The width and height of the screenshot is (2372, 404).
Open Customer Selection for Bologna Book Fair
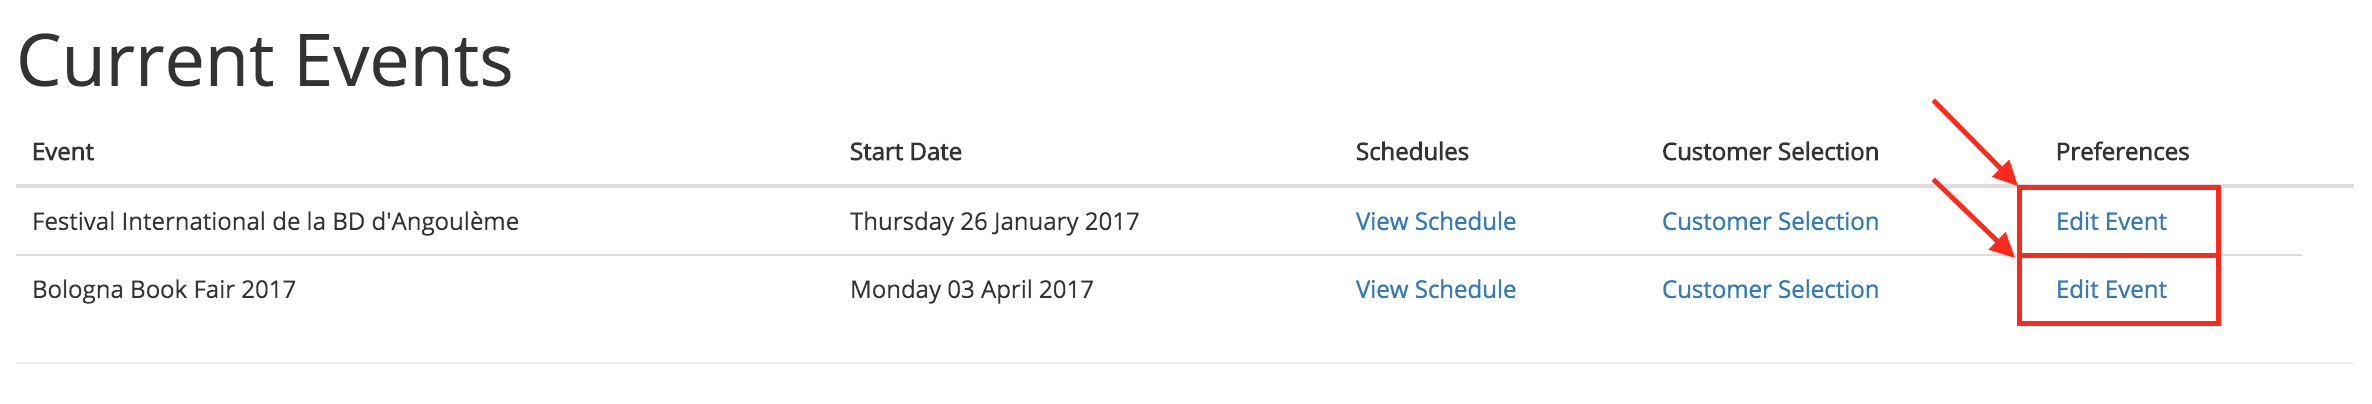(1770, 289)
